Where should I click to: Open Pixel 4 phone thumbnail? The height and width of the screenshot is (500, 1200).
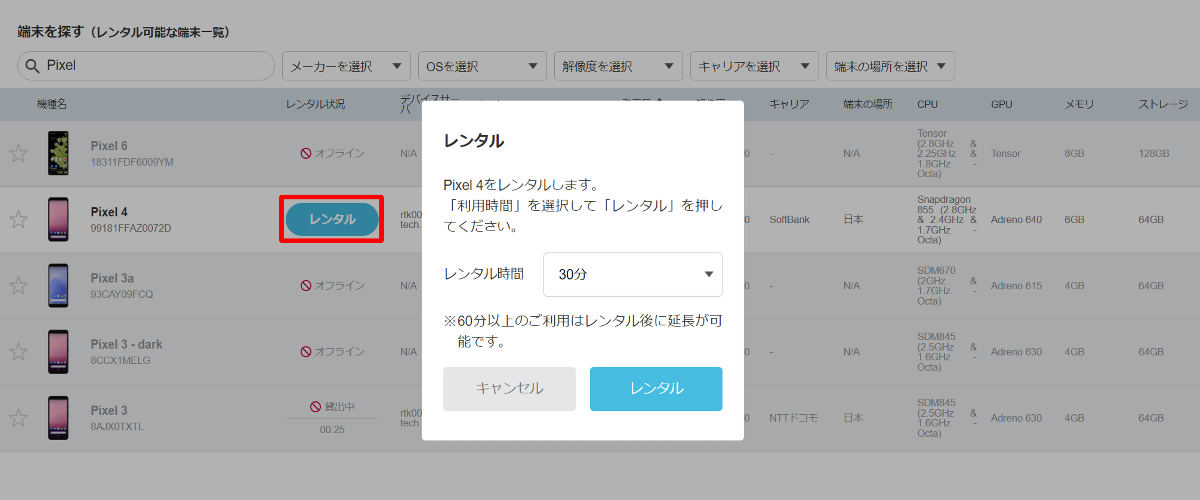pyautogui.click(x=58, y=220)
